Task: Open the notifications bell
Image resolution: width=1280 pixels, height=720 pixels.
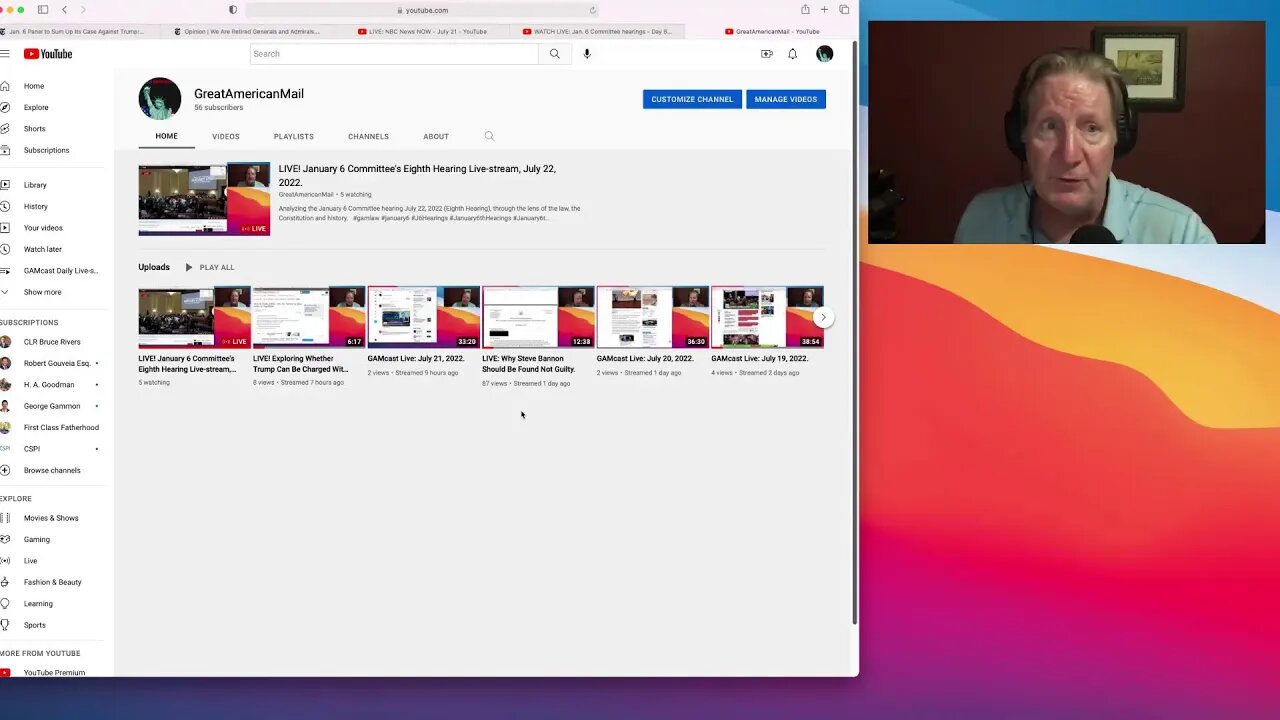Action: (793, 54)
